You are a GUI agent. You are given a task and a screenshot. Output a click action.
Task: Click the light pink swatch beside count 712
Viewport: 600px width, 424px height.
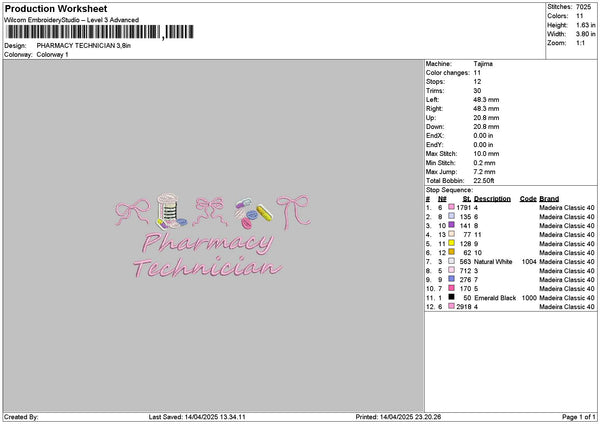pyautogui.click(x=452, y=270)
